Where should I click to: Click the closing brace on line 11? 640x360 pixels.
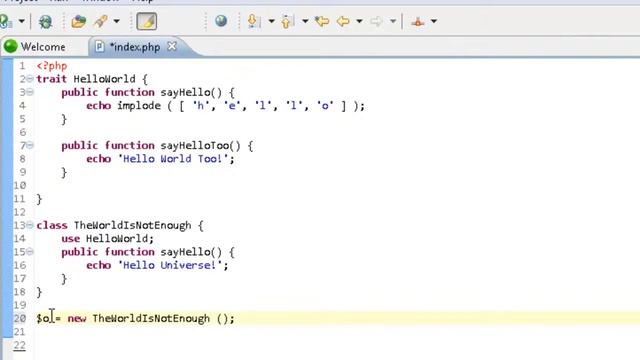(39, 199)
